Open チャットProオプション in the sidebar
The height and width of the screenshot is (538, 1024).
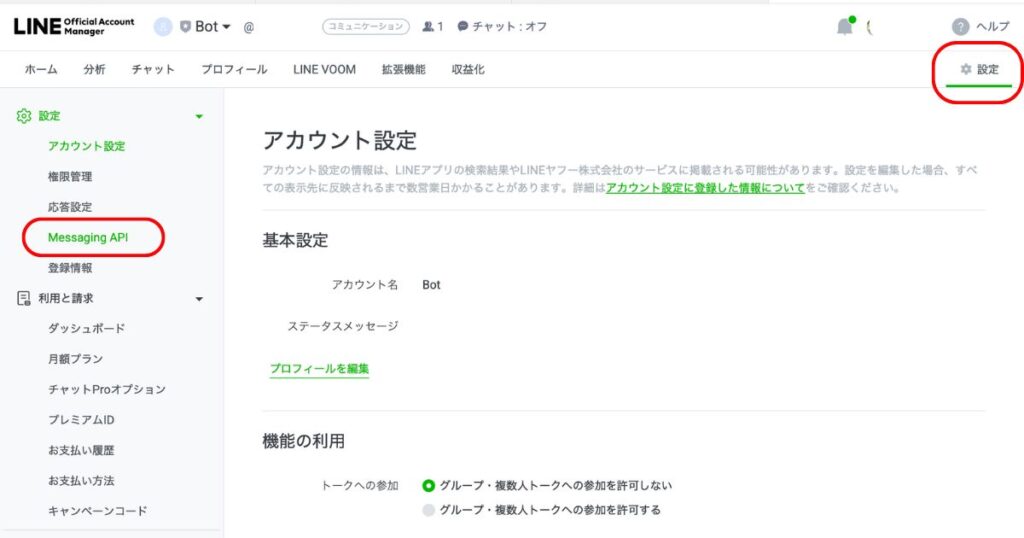click(x=107, y=389)
